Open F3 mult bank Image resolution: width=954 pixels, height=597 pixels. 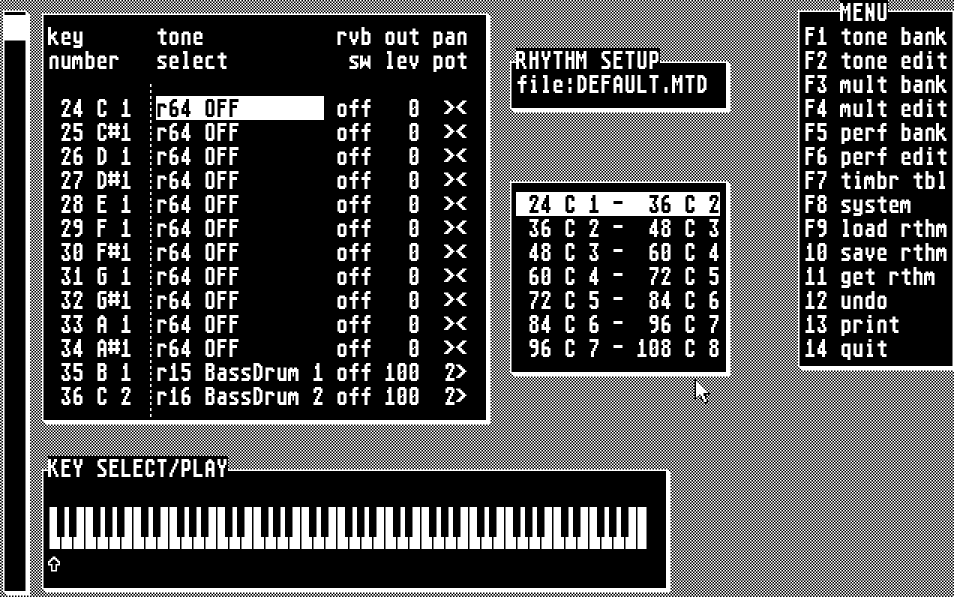point(876,85)
